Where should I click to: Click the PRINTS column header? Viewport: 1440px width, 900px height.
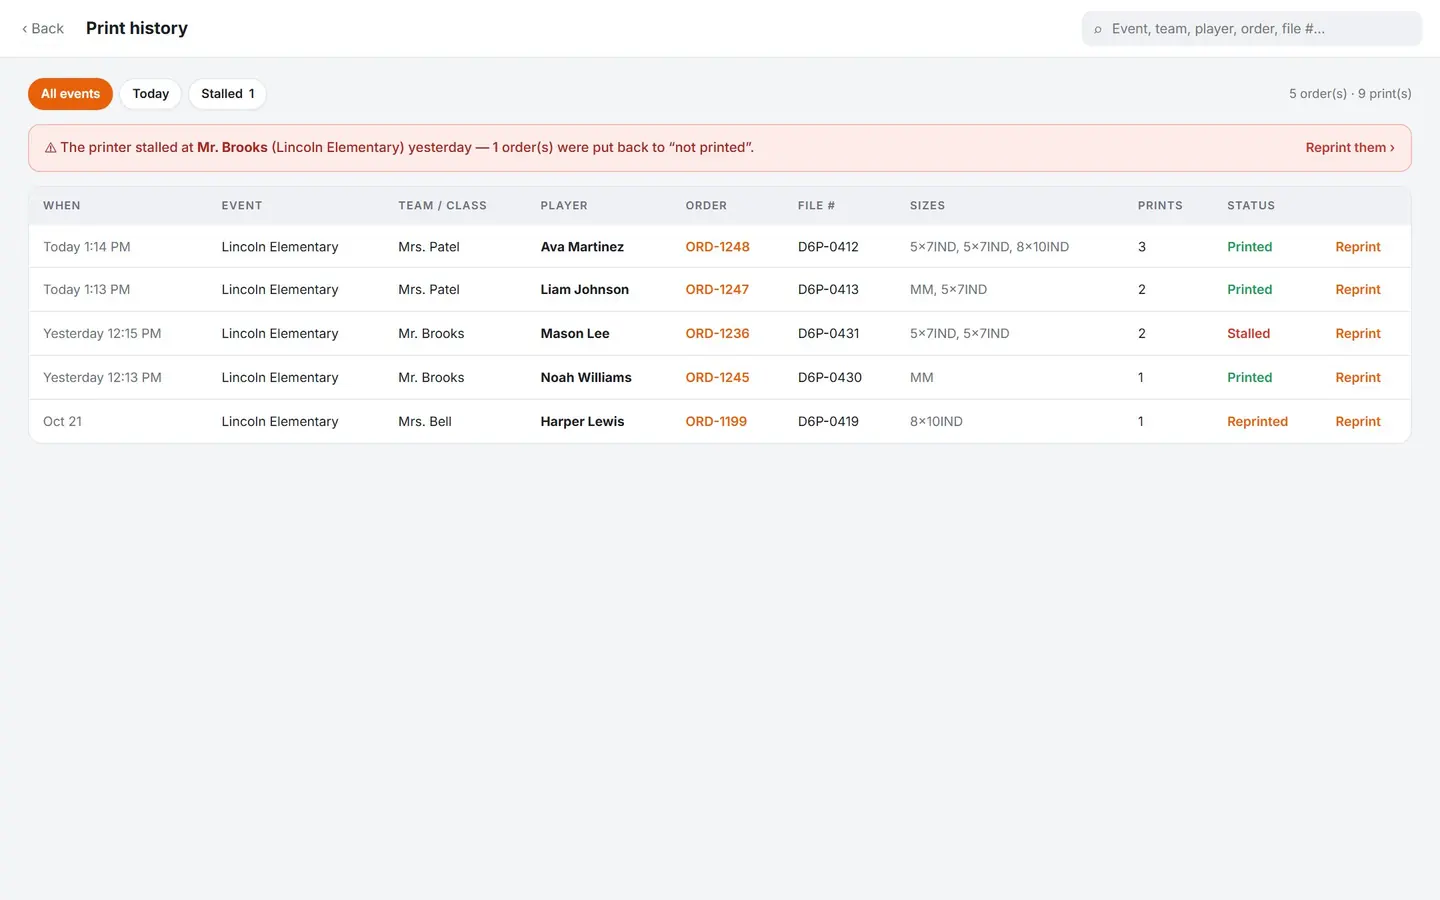tap(1160, 206)
